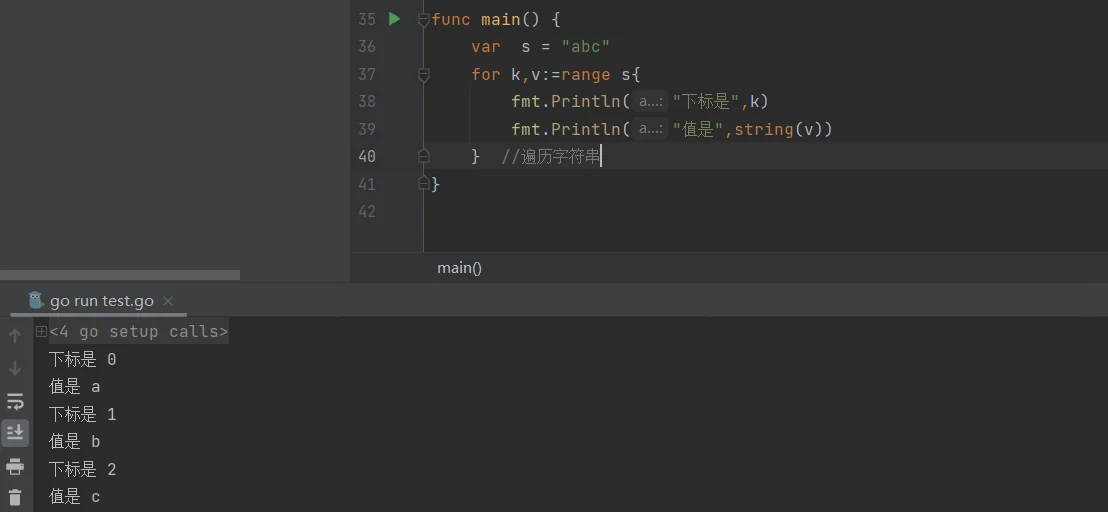Click output line '值是 a'
The height and width of the screenshot is (512, 1108).
[x=75, y=387]
